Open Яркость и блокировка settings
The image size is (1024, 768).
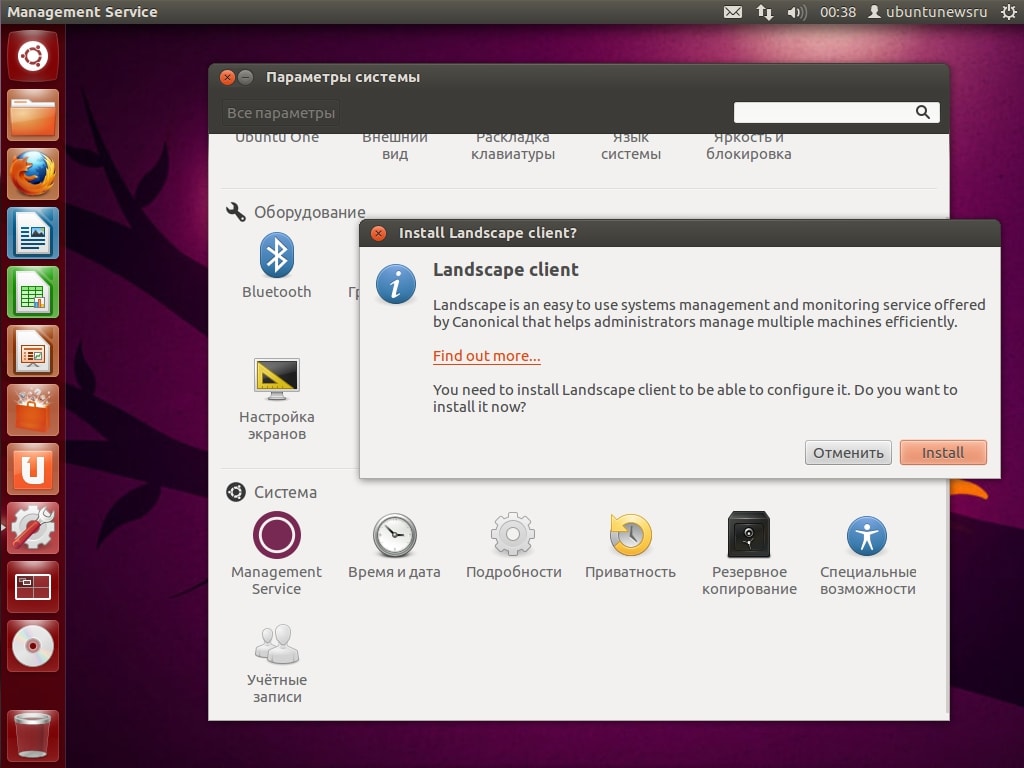(x=748, y=146)
